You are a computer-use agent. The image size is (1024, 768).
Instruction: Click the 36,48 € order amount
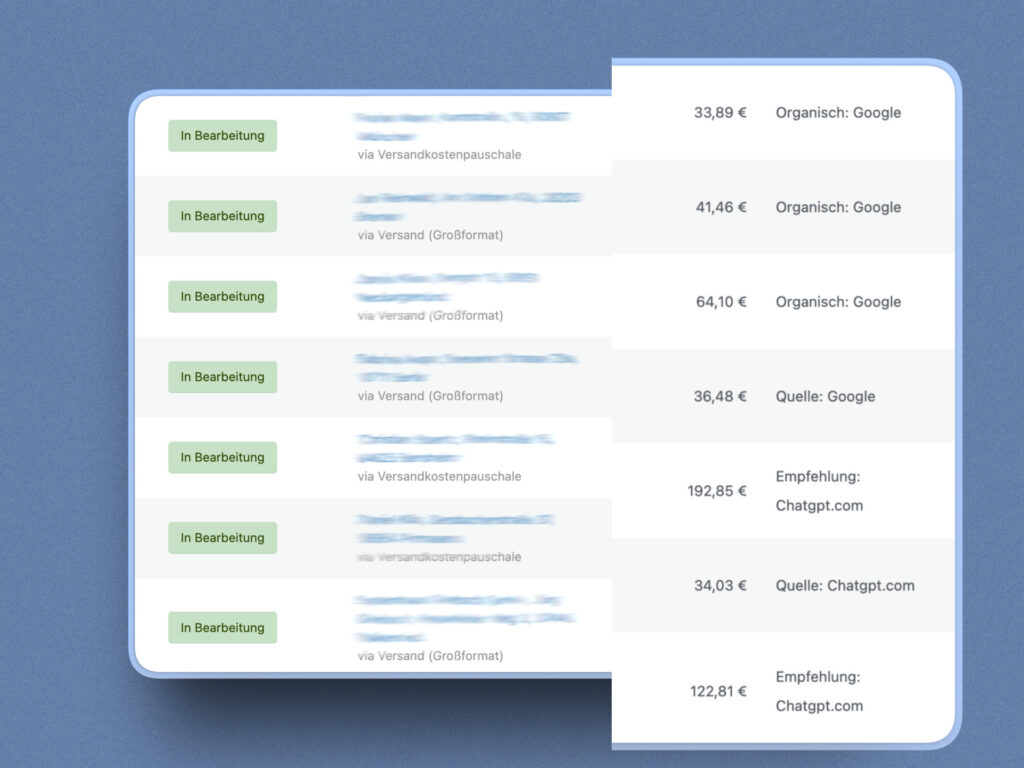click(720, 396)
